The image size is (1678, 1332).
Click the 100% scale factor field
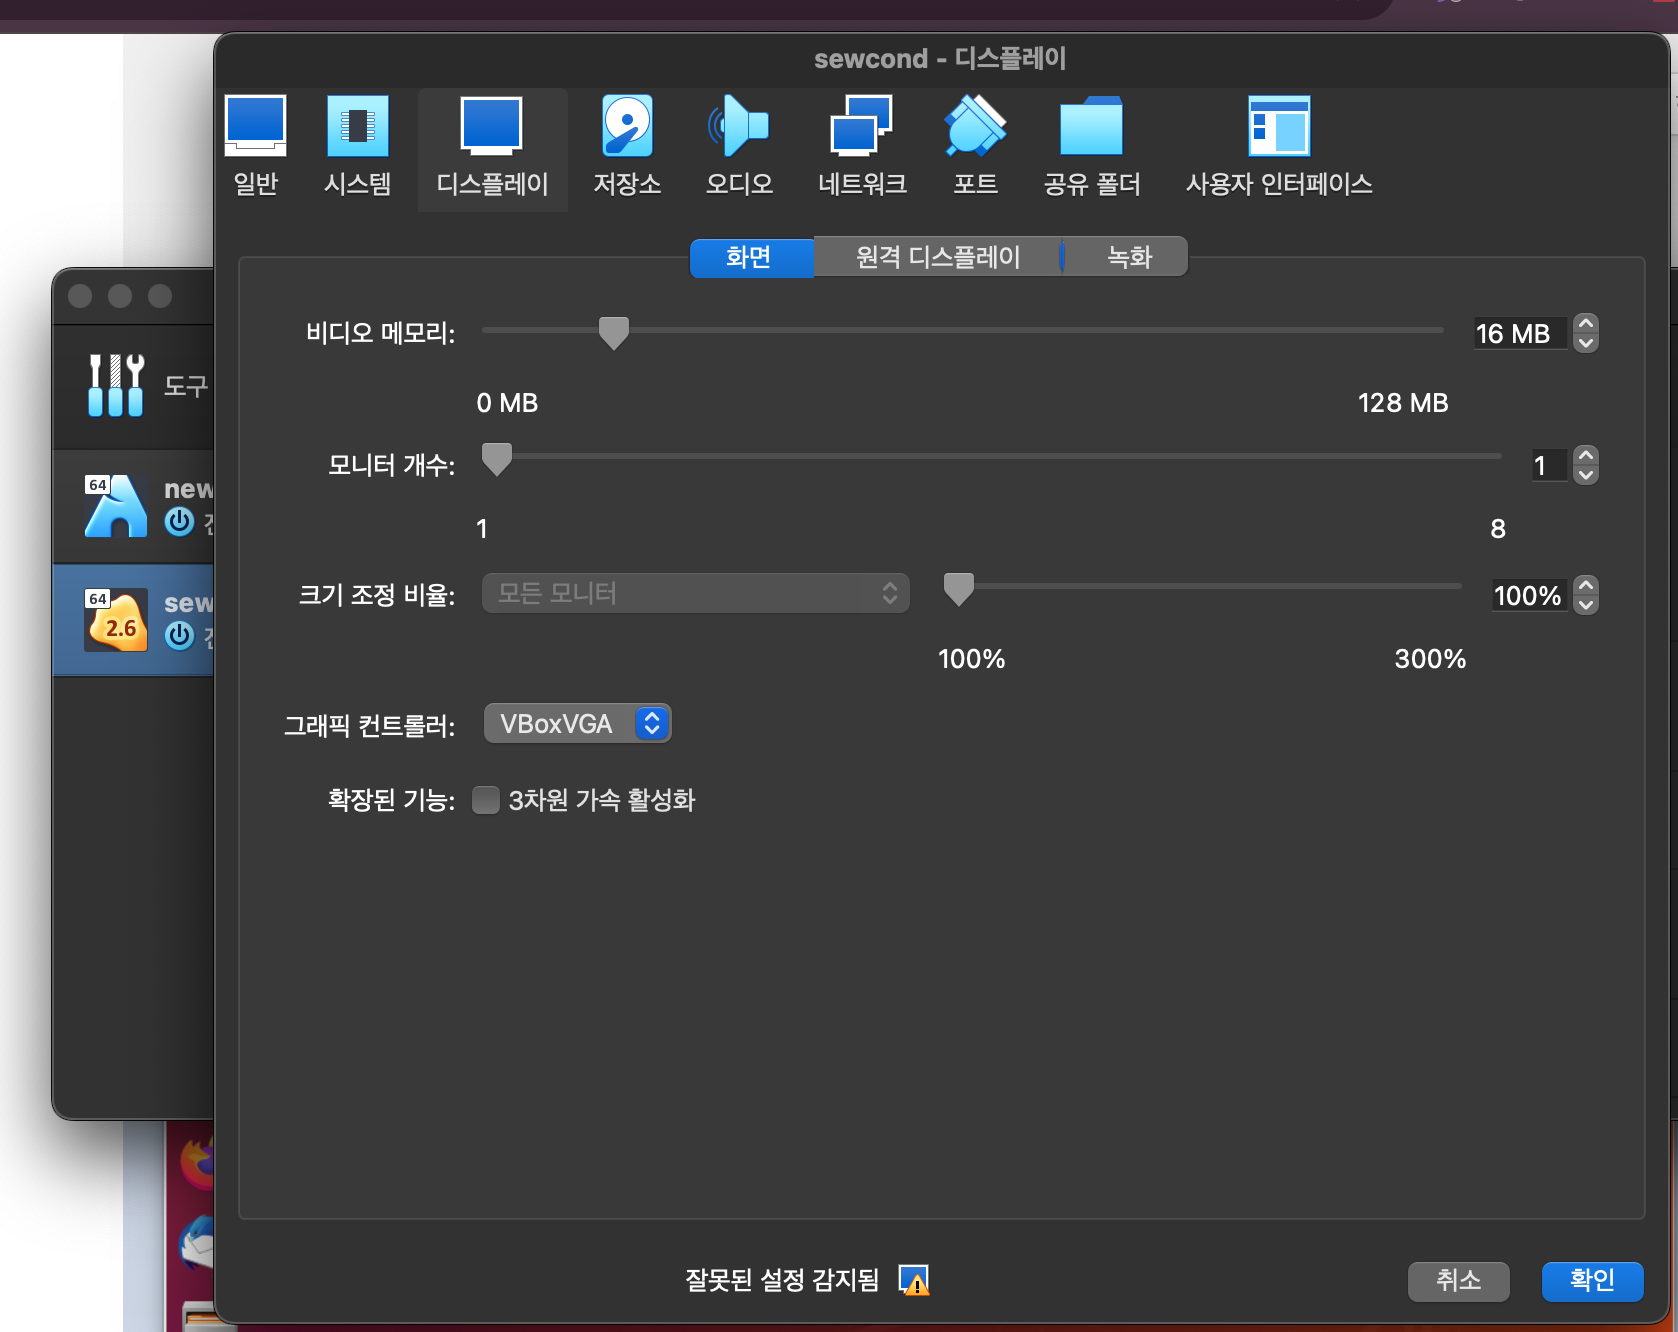click(1528, 595)
